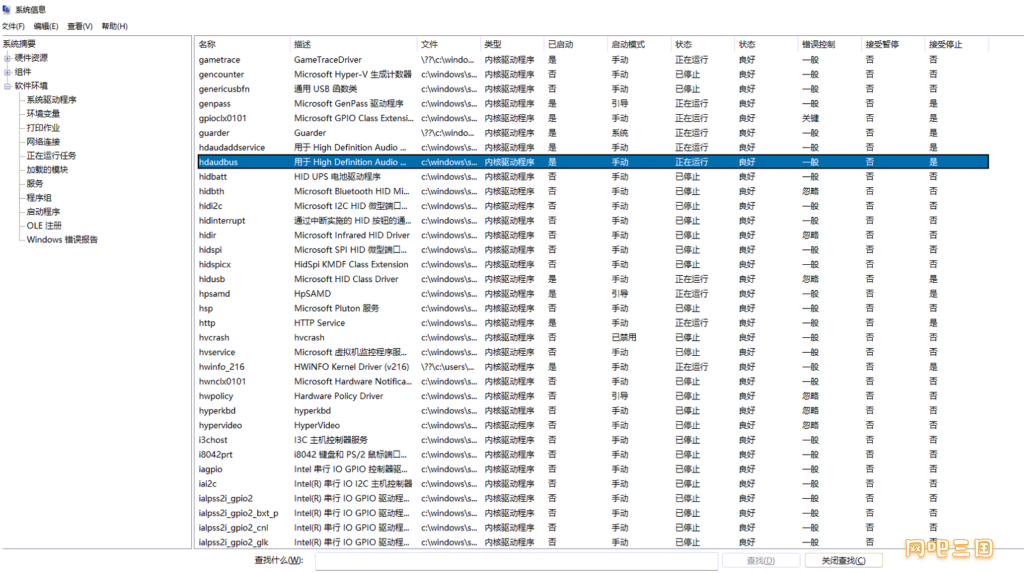Select OLE 注册 in the tree
This screenshot has height=573, width=1024.
pos(44,225)
